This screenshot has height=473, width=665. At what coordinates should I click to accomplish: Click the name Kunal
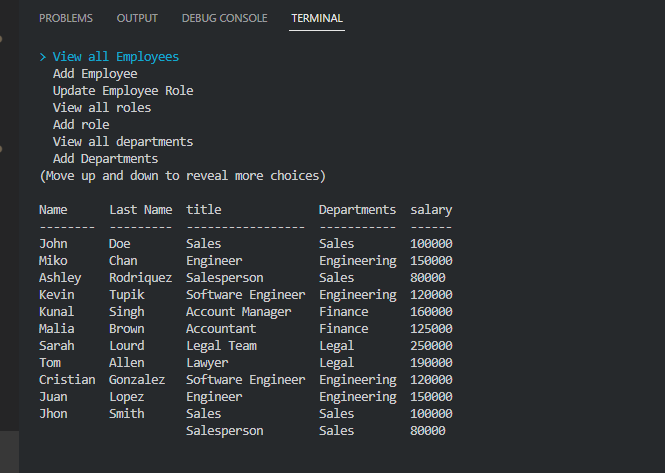[56, 311]
